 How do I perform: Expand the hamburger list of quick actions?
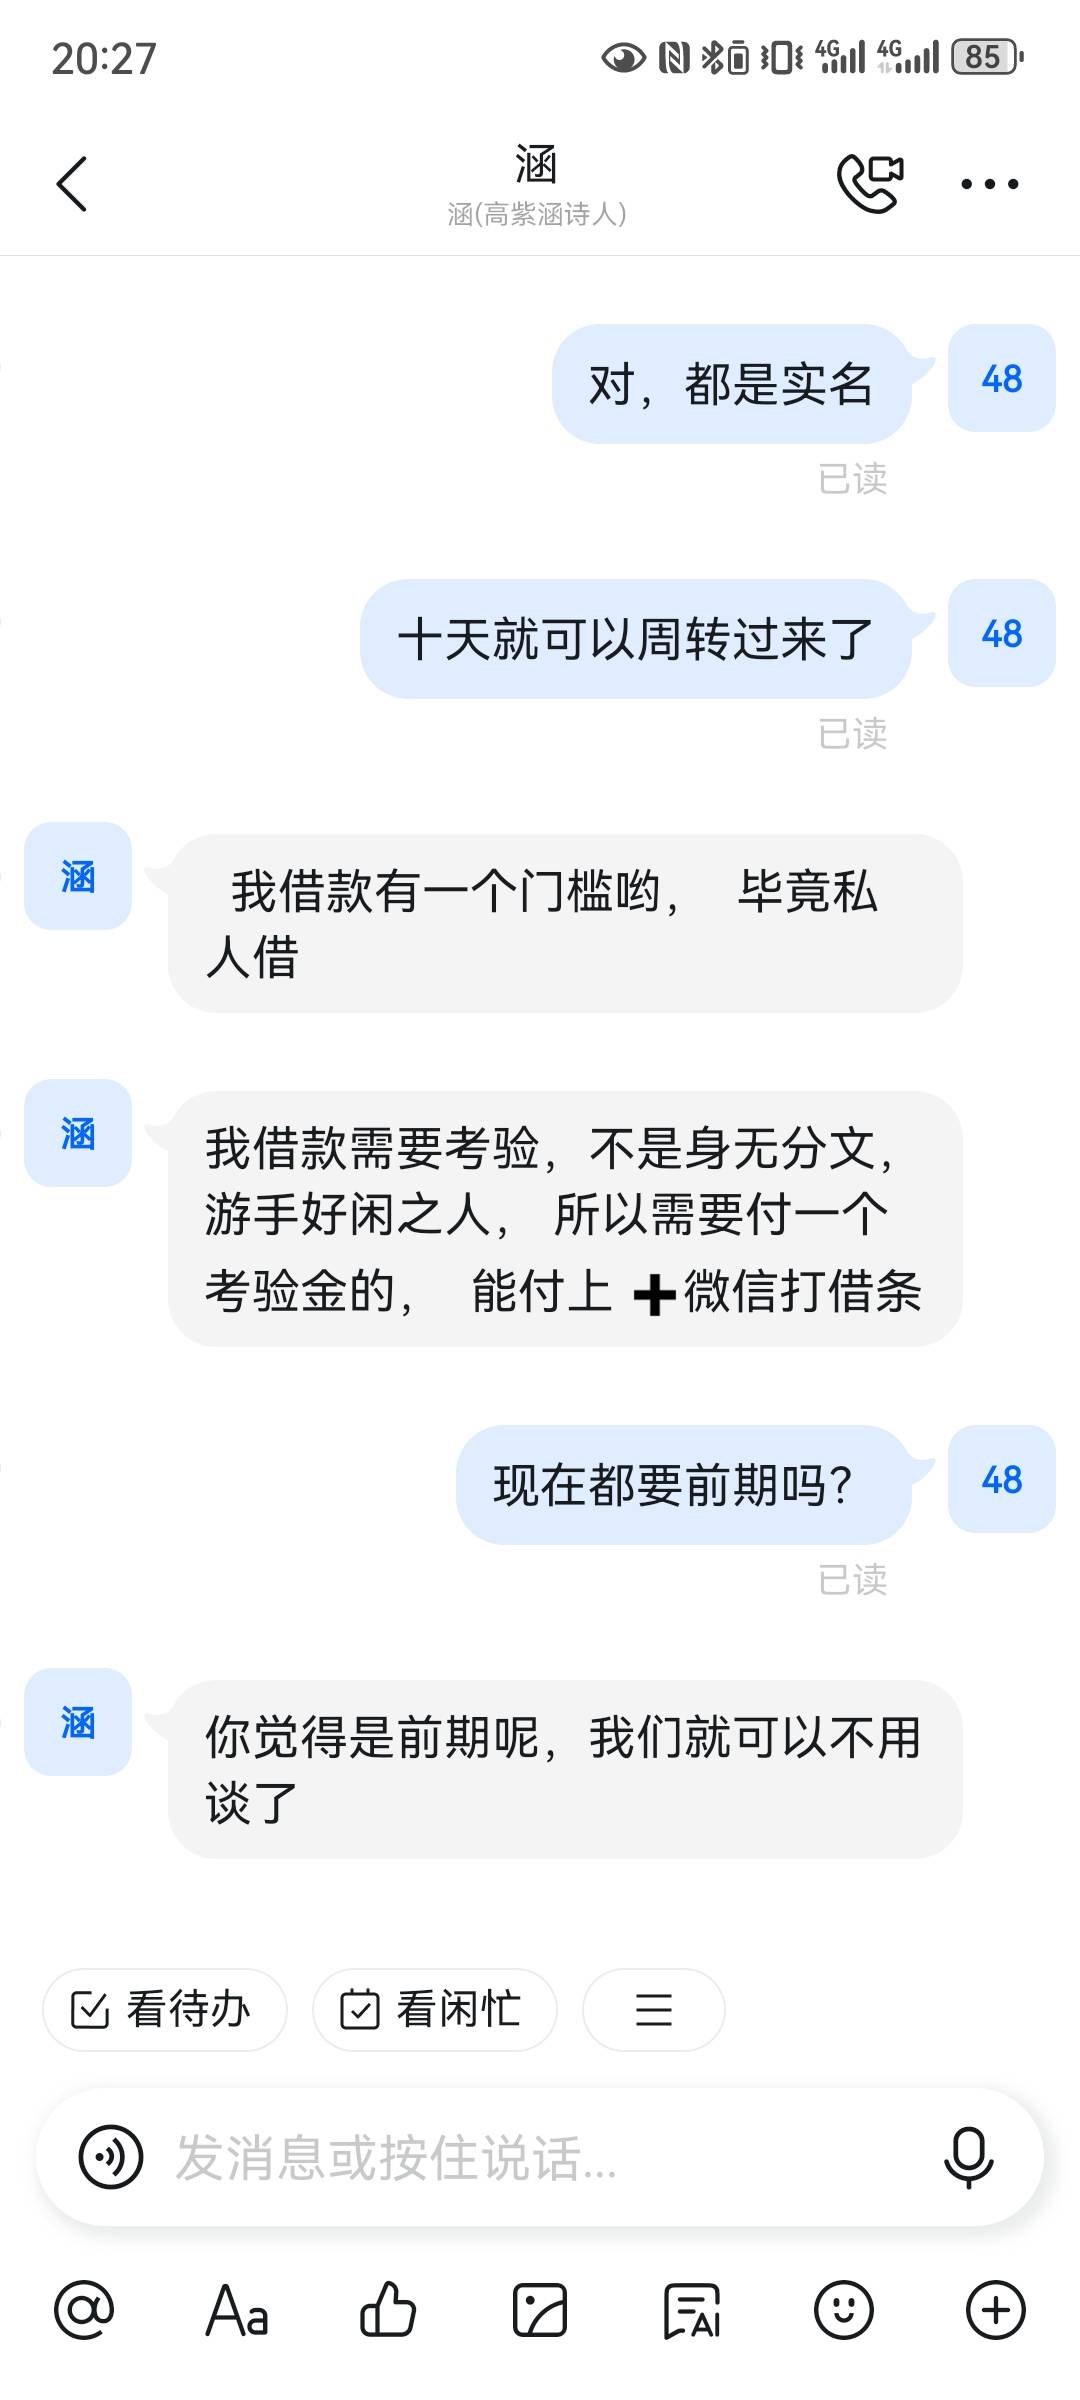pyautogui.click(x=653, y=2009)
